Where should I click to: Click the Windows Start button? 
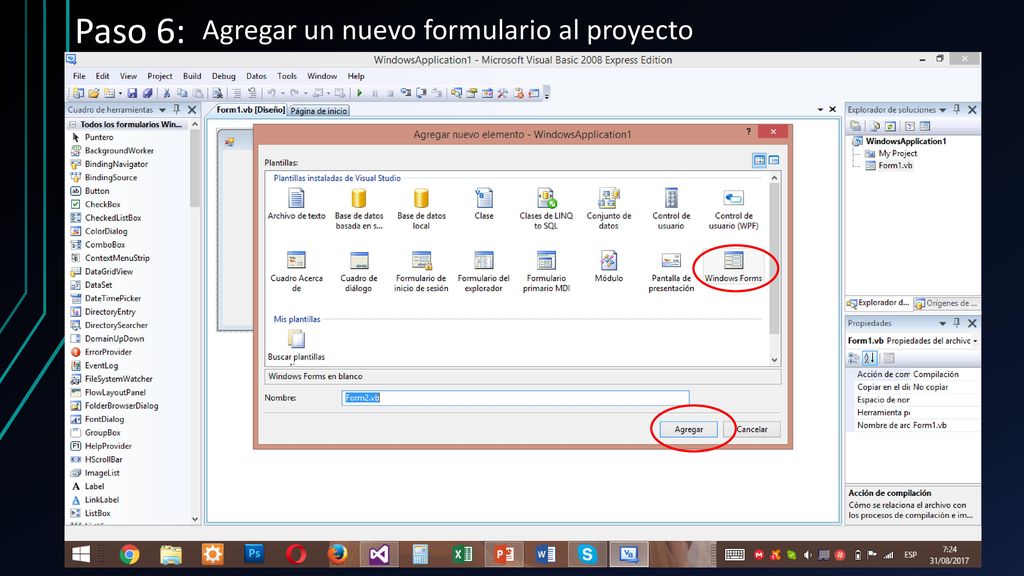click(x=81, y=554)
